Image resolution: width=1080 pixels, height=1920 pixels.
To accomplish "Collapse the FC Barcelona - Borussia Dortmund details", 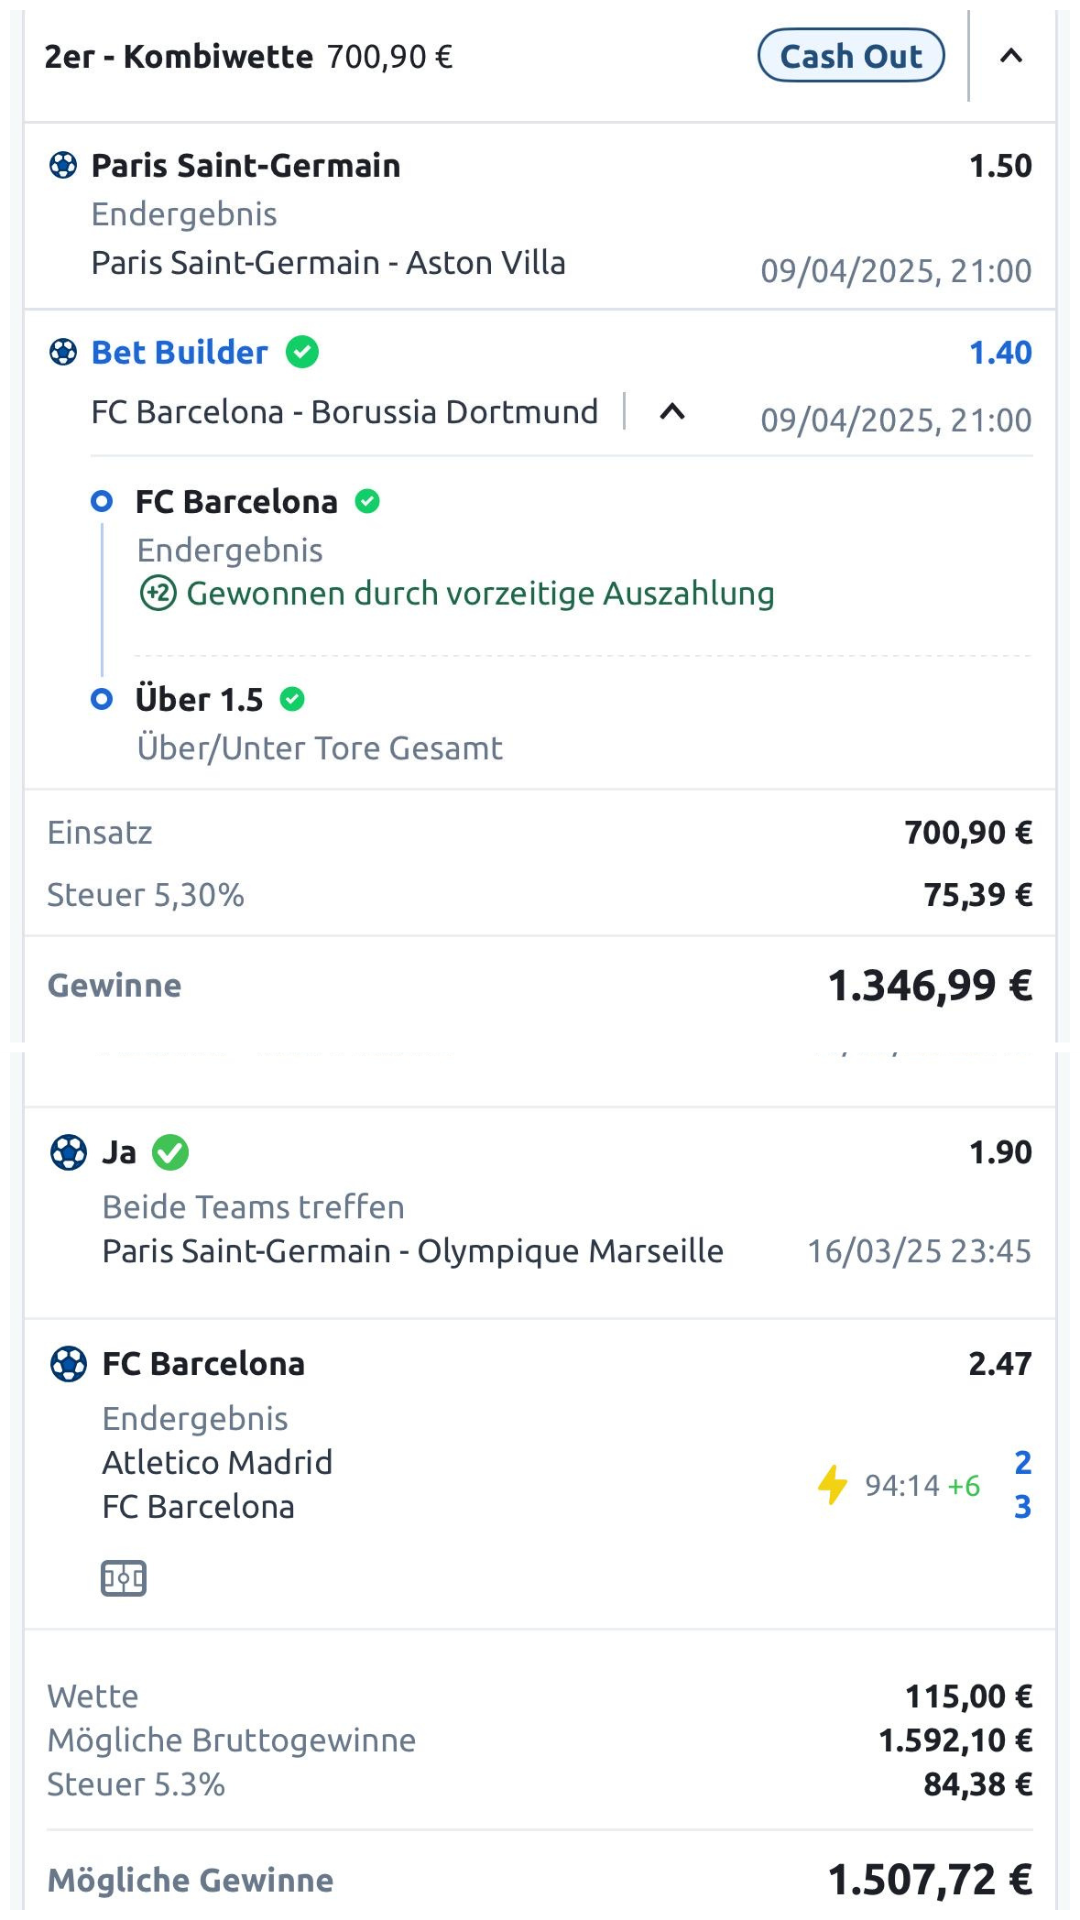I will coord(673,411).
